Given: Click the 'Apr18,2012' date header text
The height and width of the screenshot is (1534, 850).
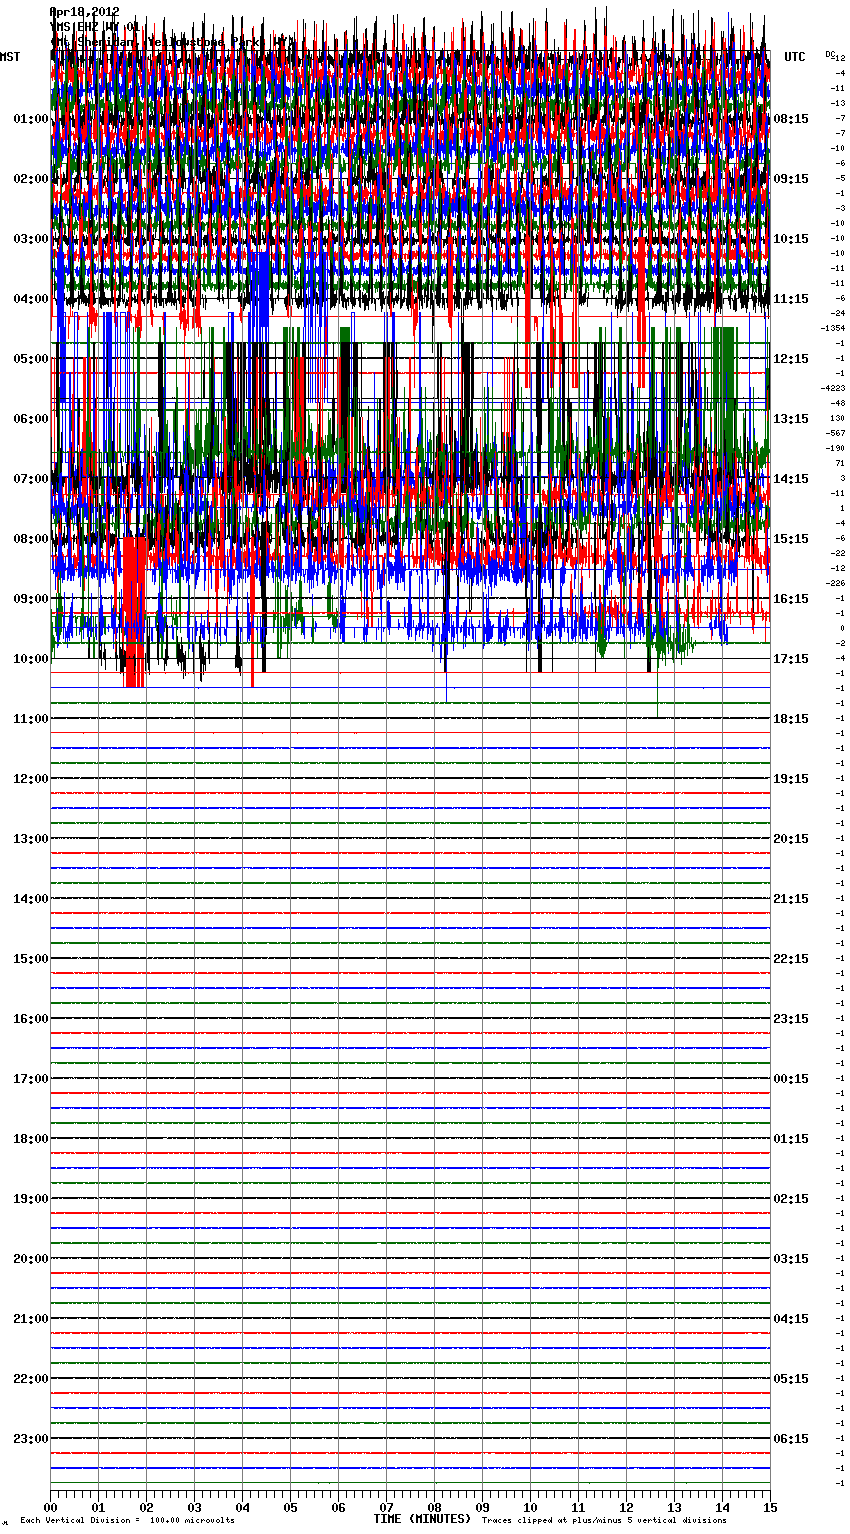Looking at the screenshot, I should coord(84,12).
